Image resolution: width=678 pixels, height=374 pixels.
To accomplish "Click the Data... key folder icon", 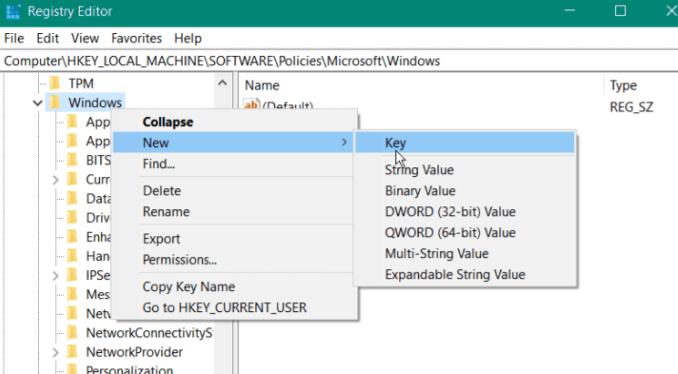I will click(x=72, y=198).
